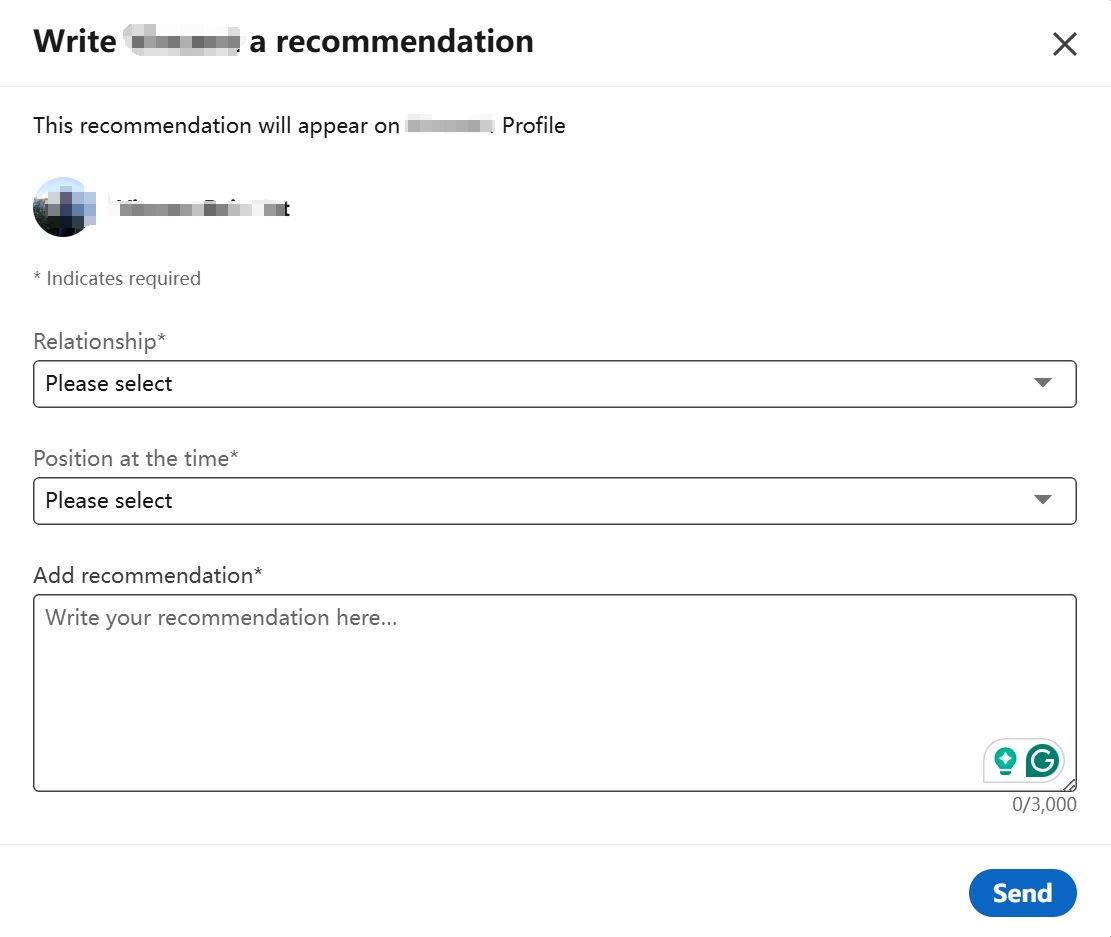This screenshot has height=937, width=1111.
Task: Click the "will appear on Profile" sentence
Action: 299,125
